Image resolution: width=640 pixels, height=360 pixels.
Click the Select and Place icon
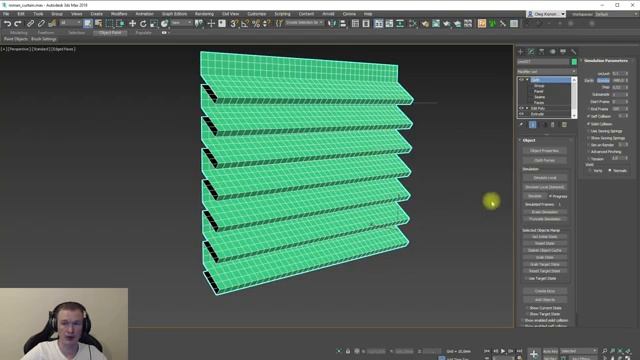pos(164,24)
